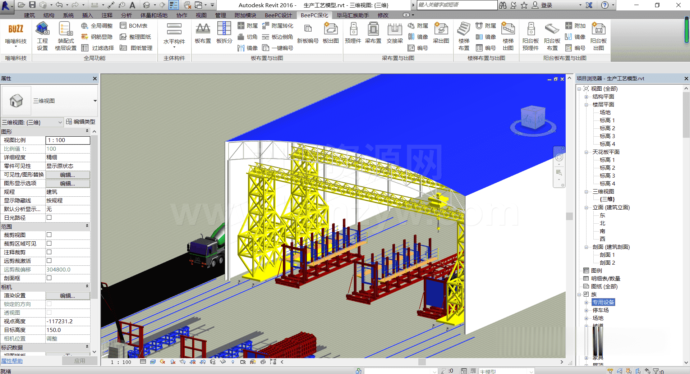The height and width of the screenshot is (374, 690).
Task: Switch to the BeePC设计 ribbon tab
Action: click(x=278, y=15)
